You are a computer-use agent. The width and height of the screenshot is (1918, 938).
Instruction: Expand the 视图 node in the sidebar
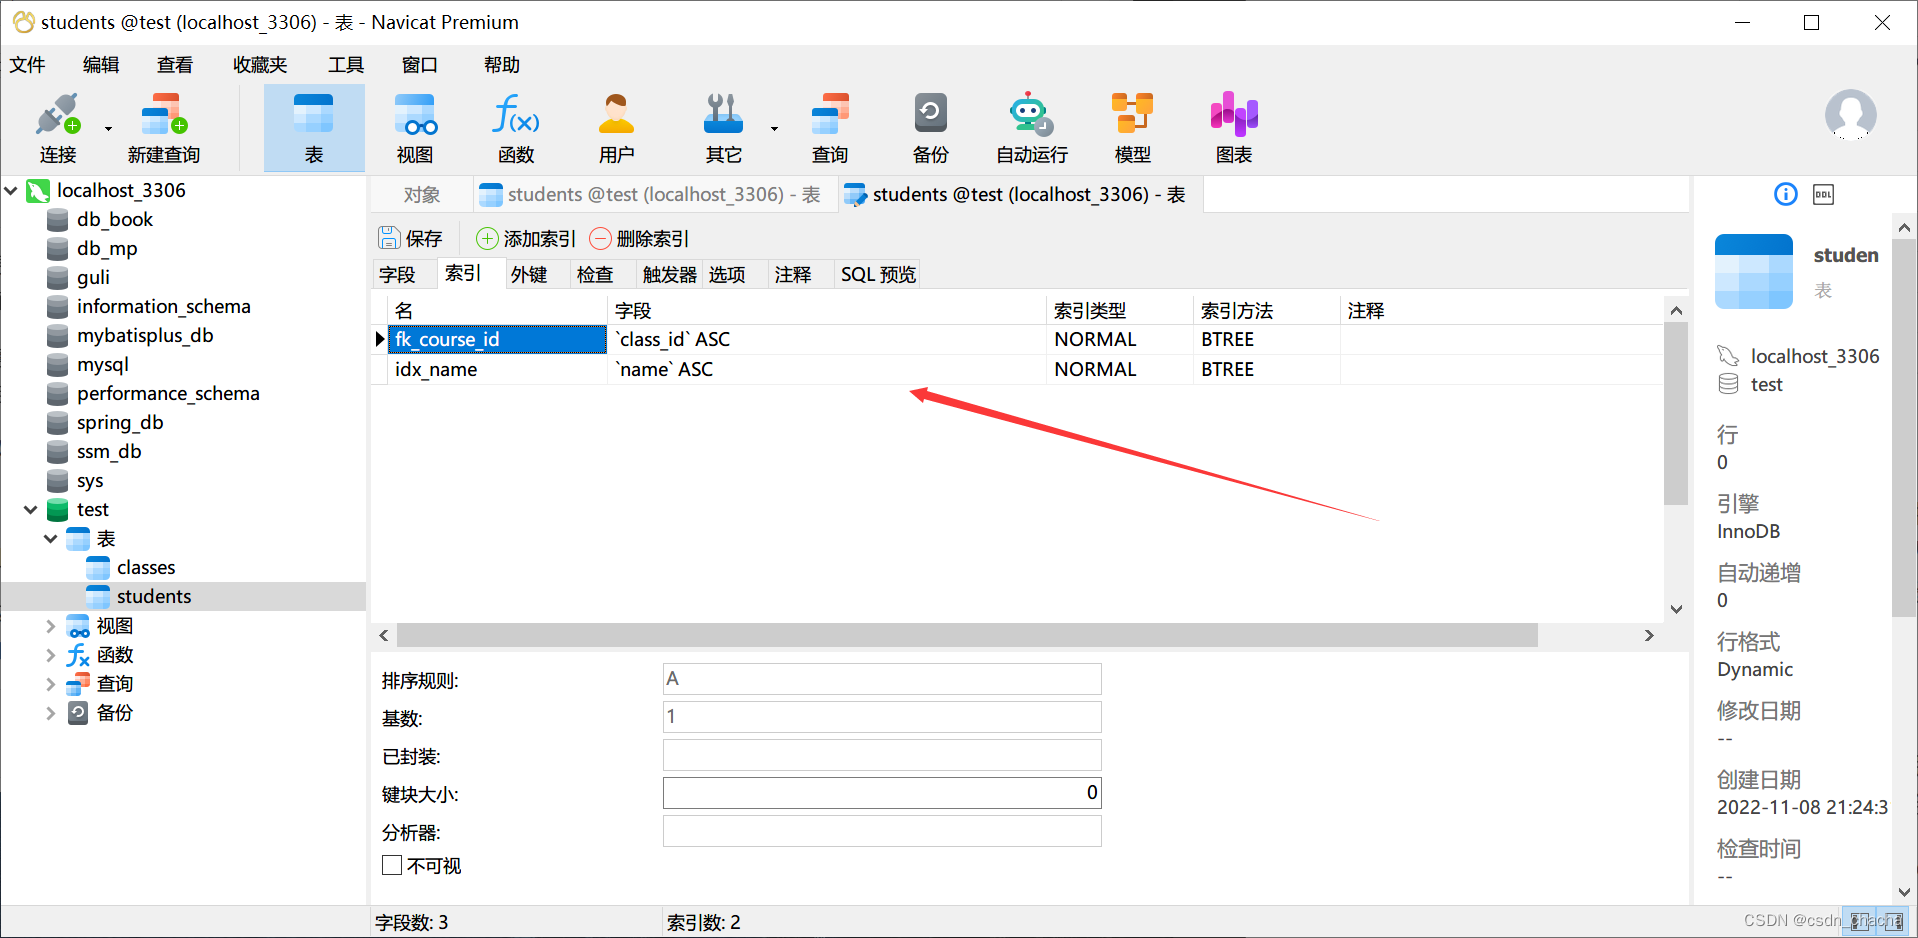click(51, 625)
